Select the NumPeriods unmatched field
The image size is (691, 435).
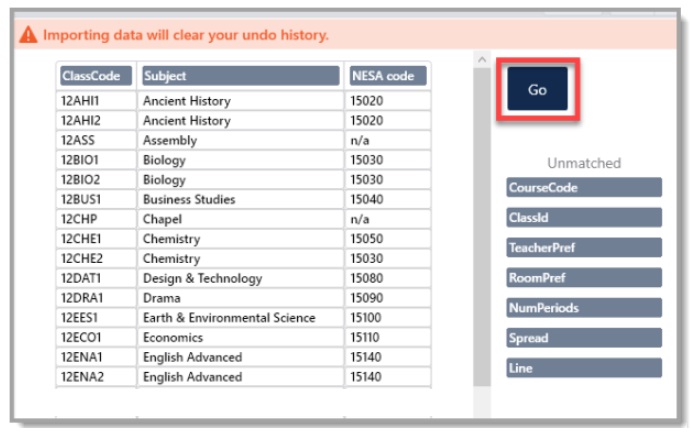click(584, 308)
